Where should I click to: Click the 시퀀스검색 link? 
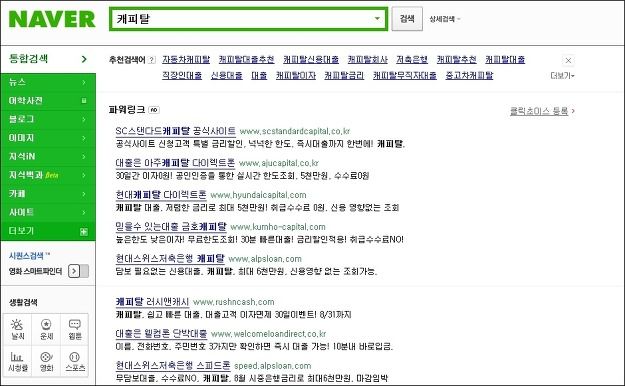(29, 256)
